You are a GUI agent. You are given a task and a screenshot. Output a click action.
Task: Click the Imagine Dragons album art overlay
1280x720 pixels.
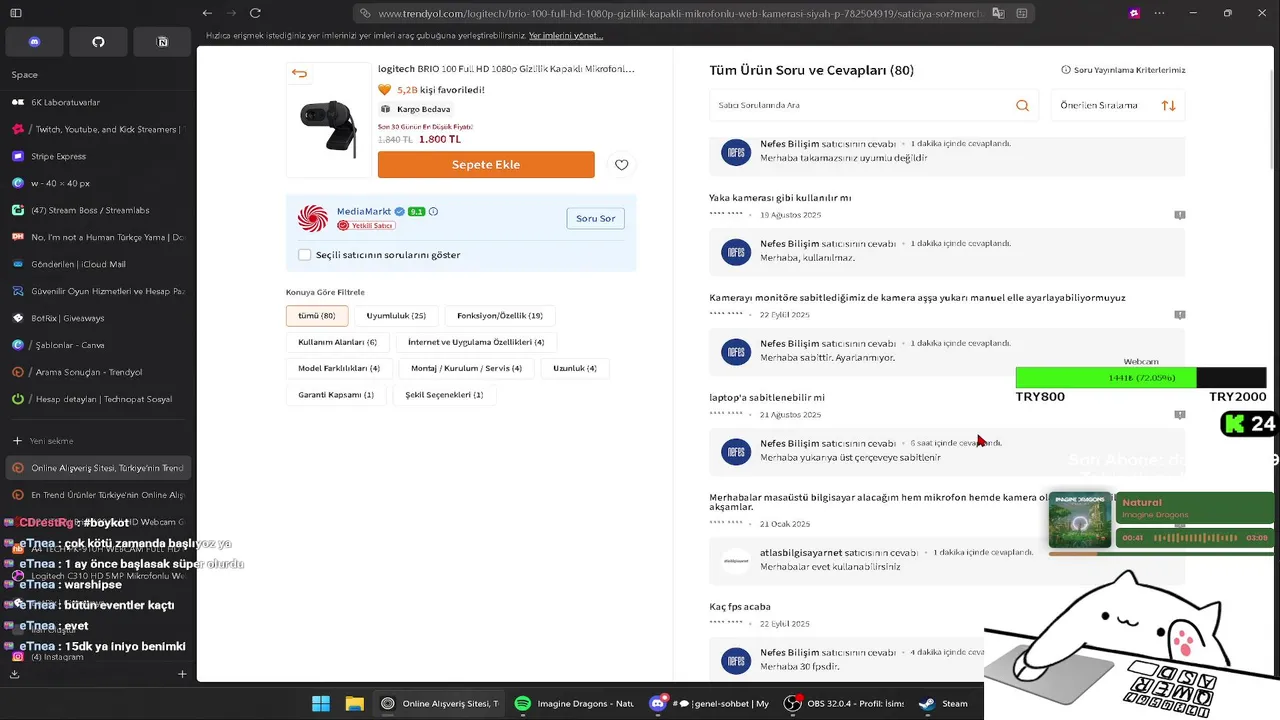pyautogui.click(x=1079, y=520)
